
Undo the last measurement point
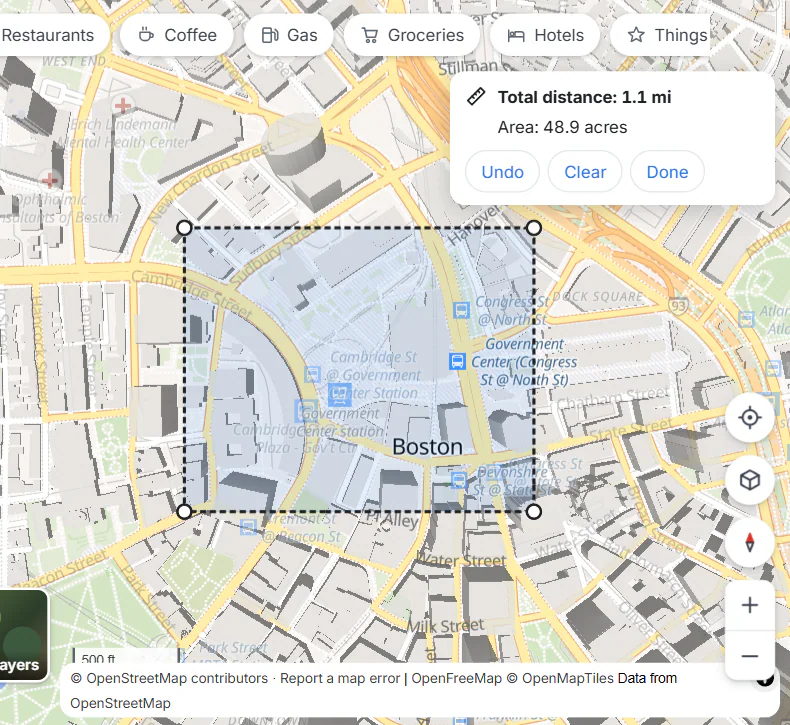(502, 172)
